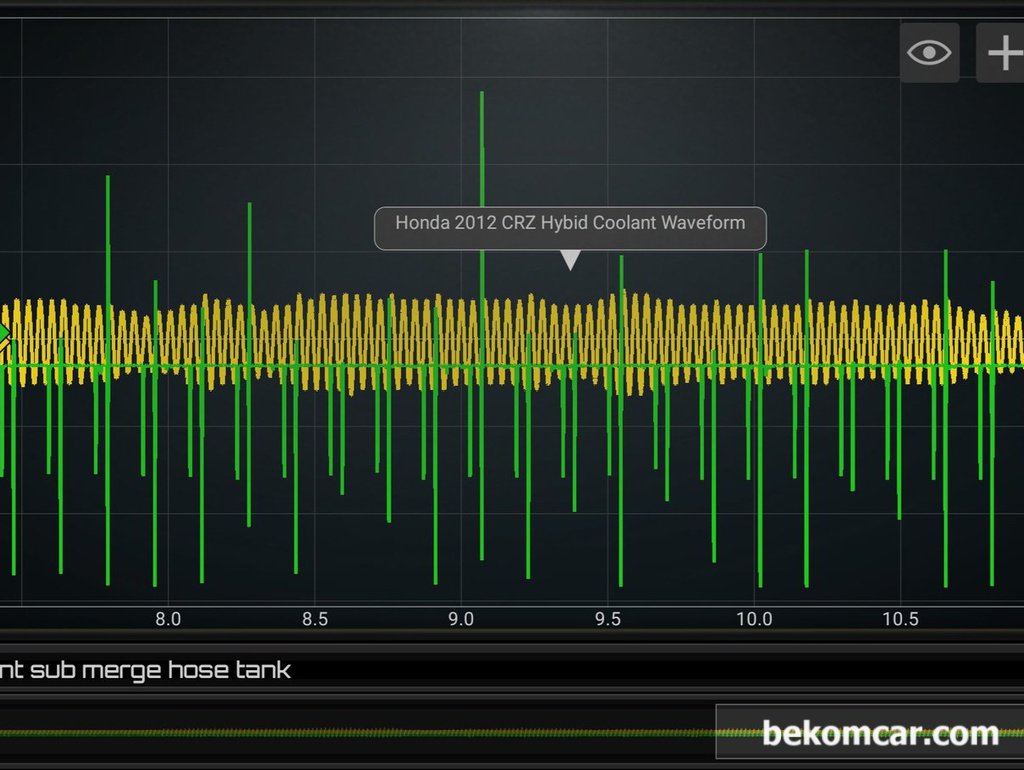1024x770 pixels.
Task: Click the 9.5 time axis label
Action: coord(607,619)
